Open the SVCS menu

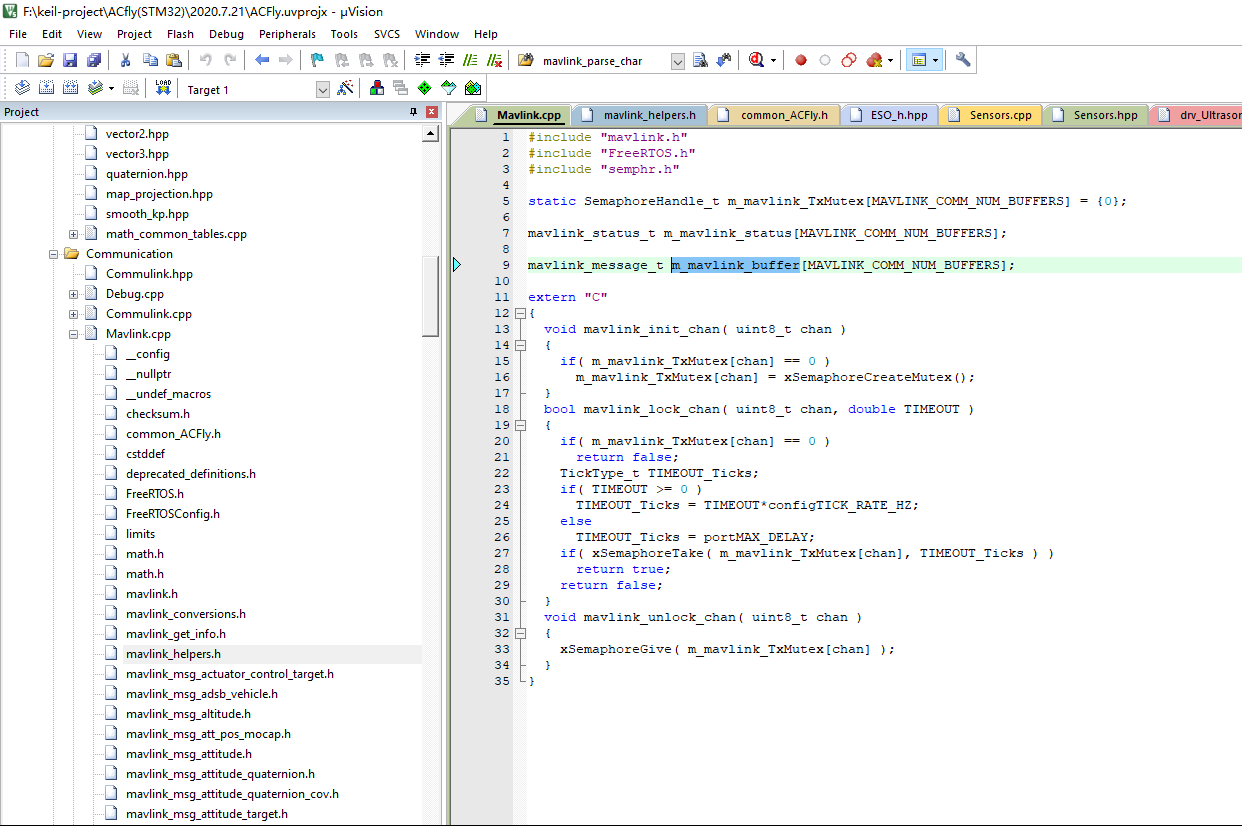(x=387, y=34)
